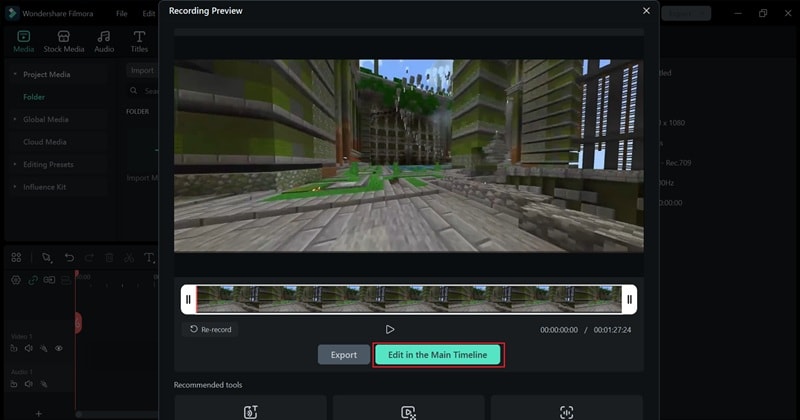Screen dimensions: 800x420
Task: Click the left trim handle of filmstrip
Action: 188,299
